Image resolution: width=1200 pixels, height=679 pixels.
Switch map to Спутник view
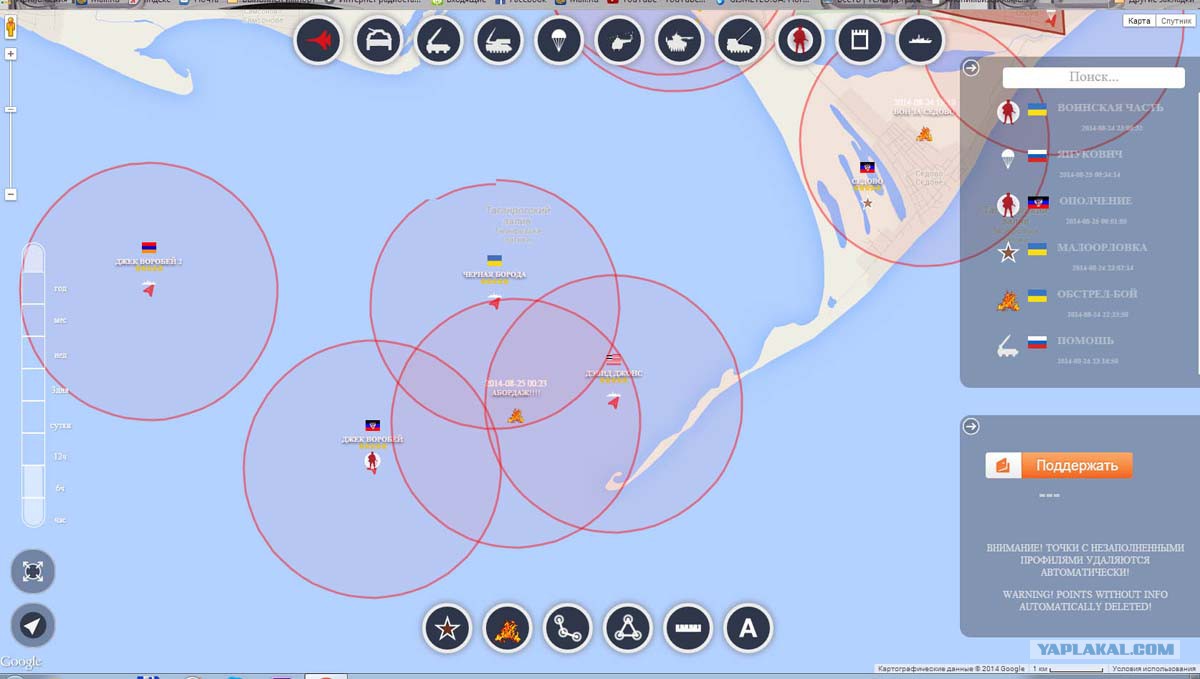(1174, 21)
